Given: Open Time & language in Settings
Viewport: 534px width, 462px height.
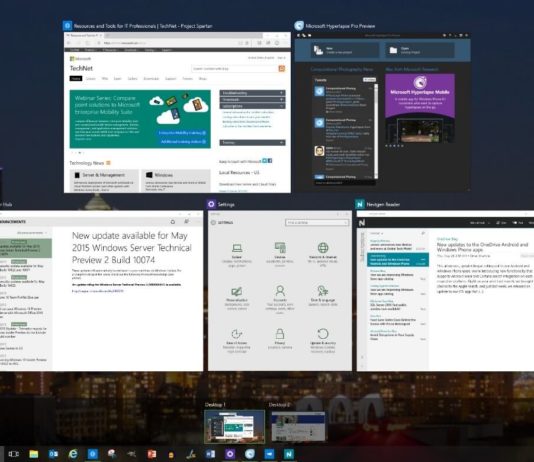Looking at the screenshot, I should click(x=323, y=296).
